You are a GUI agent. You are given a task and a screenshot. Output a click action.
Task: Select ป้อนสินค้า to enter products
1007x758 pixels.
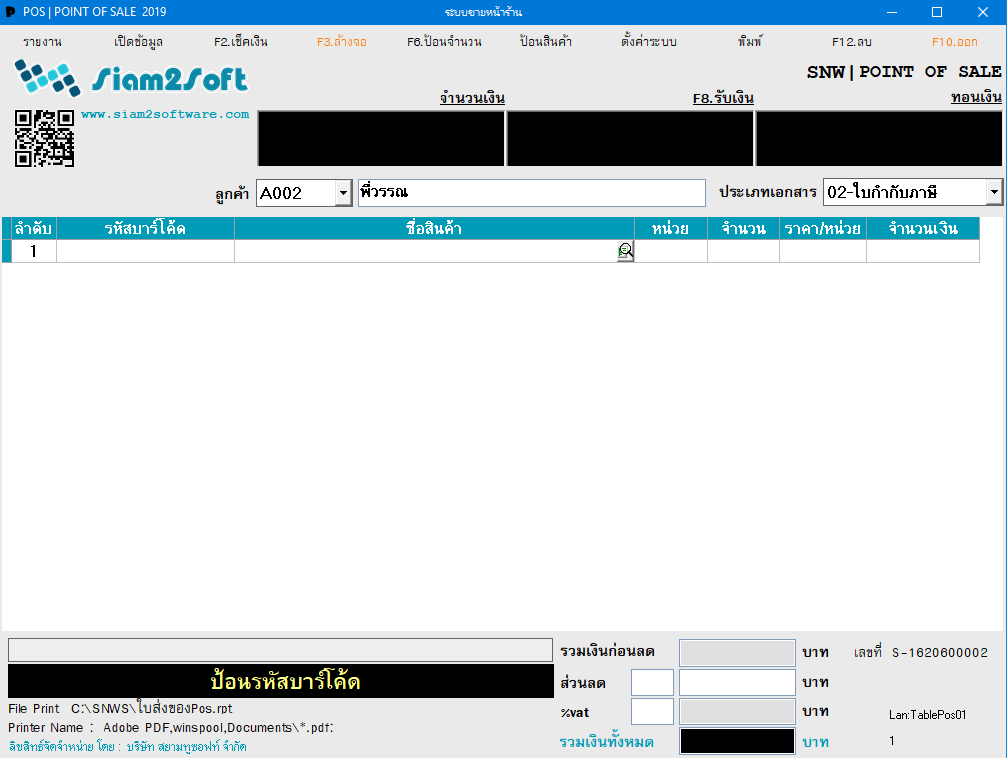(546, 41)
